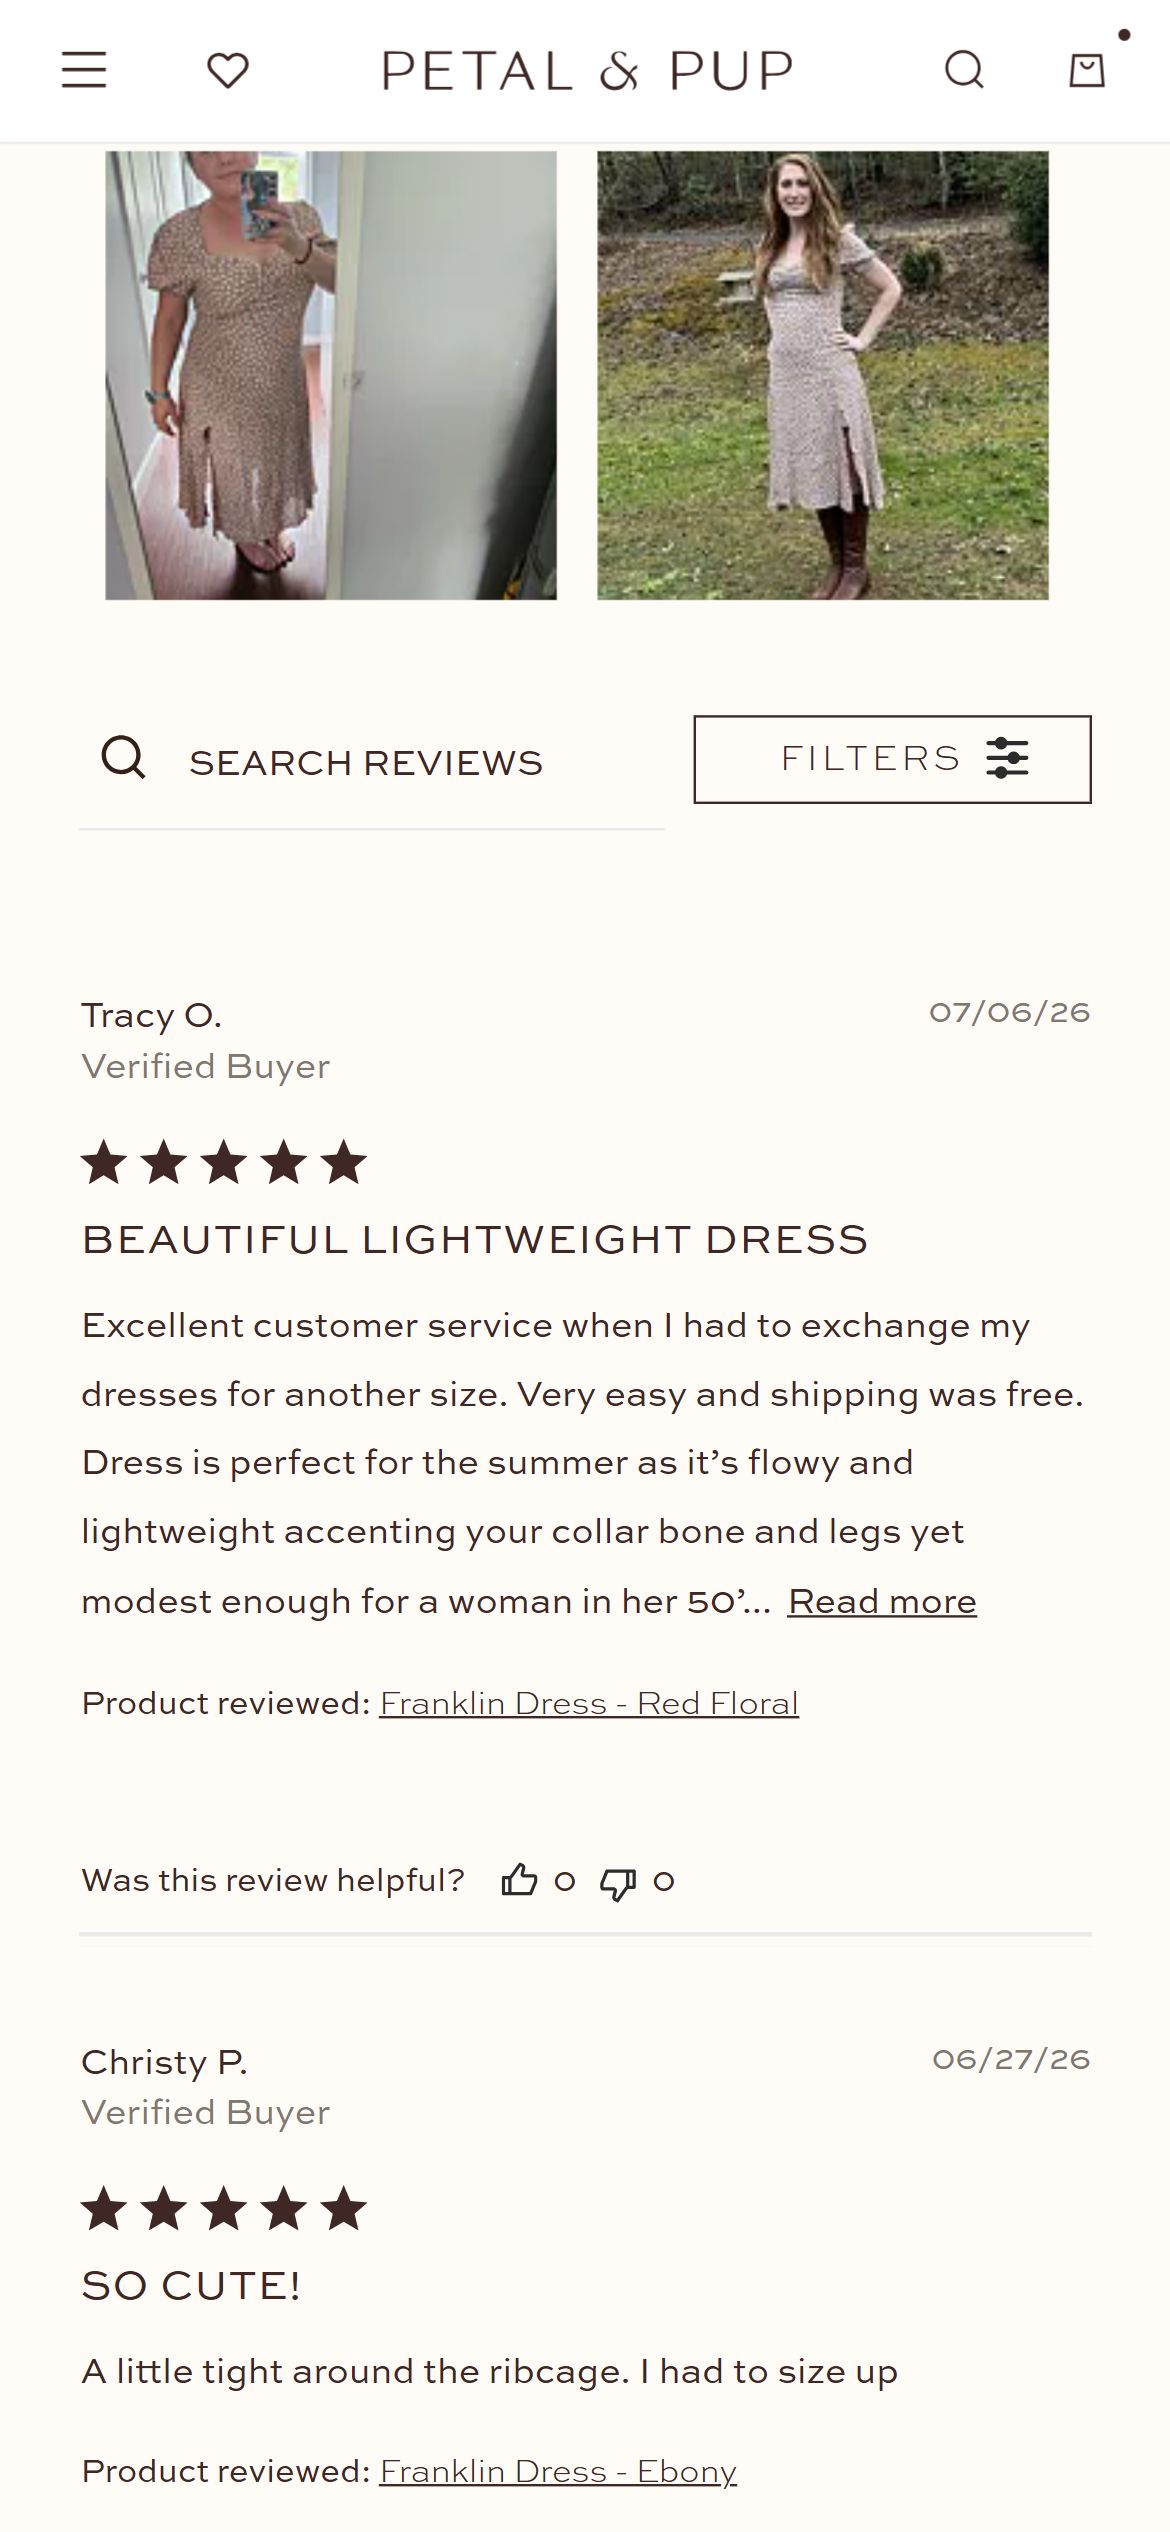Open the shopping bag cart

tap(1087, 70)
